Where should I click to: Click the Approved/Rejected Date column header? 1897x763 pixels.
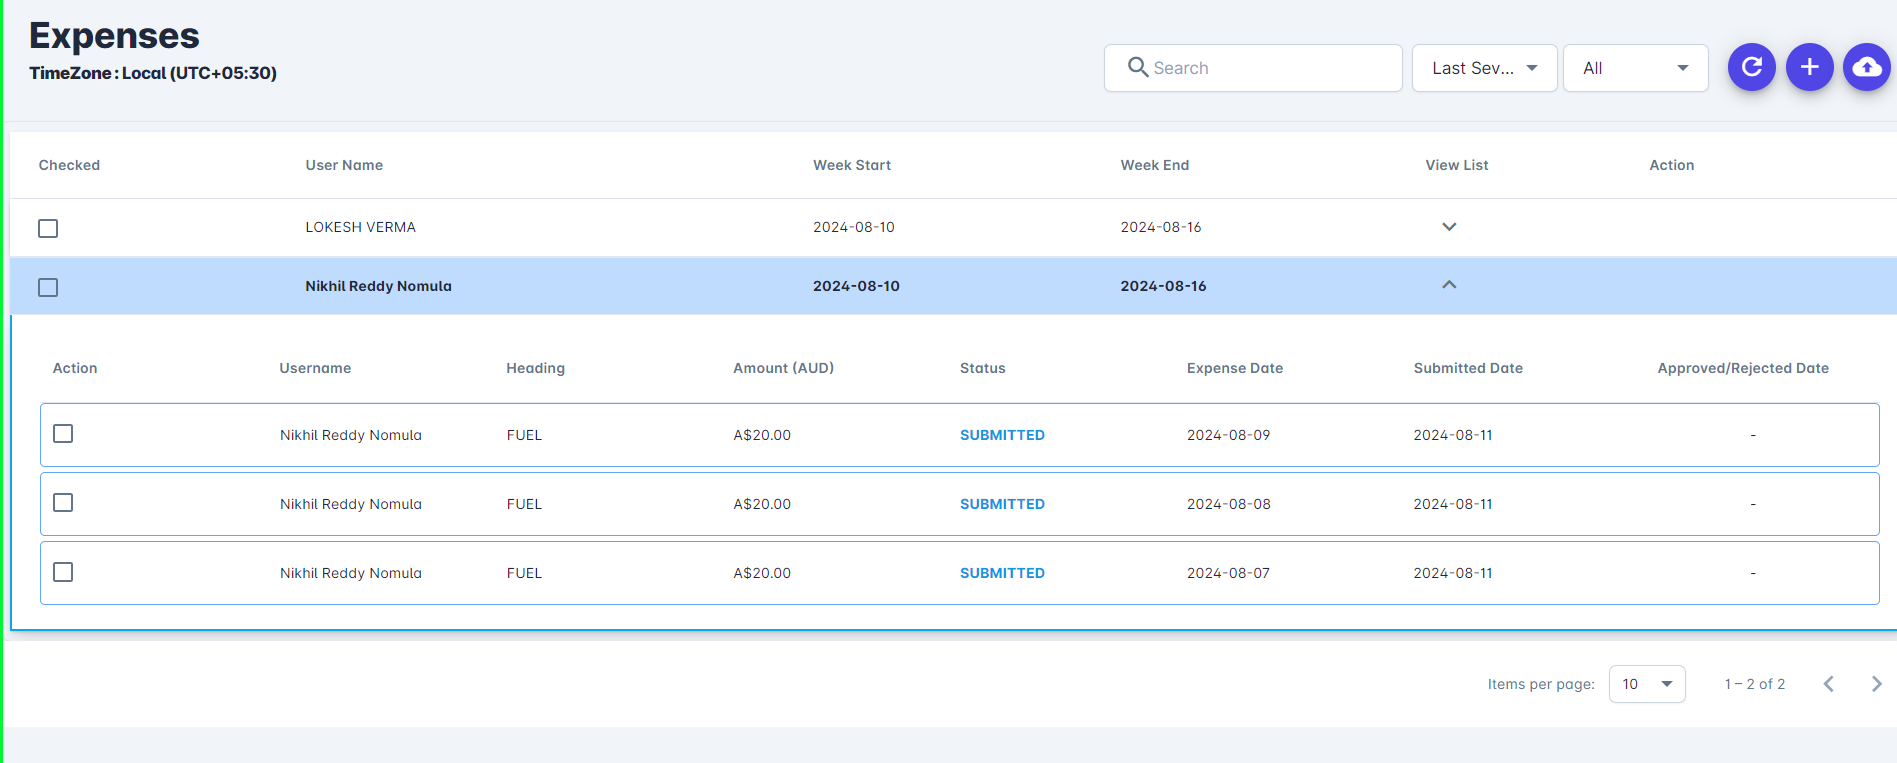[1742, 368]
